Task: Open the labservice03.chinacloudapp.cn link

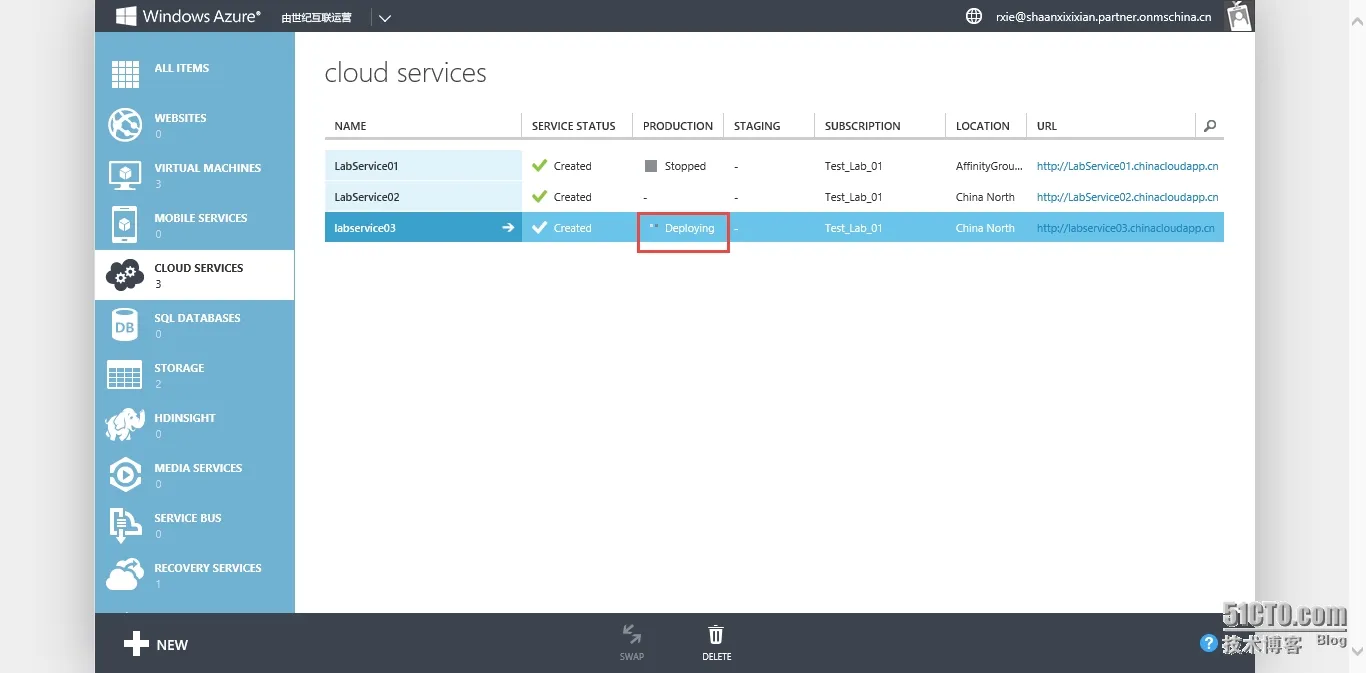Action: (x=1125, y=228)
